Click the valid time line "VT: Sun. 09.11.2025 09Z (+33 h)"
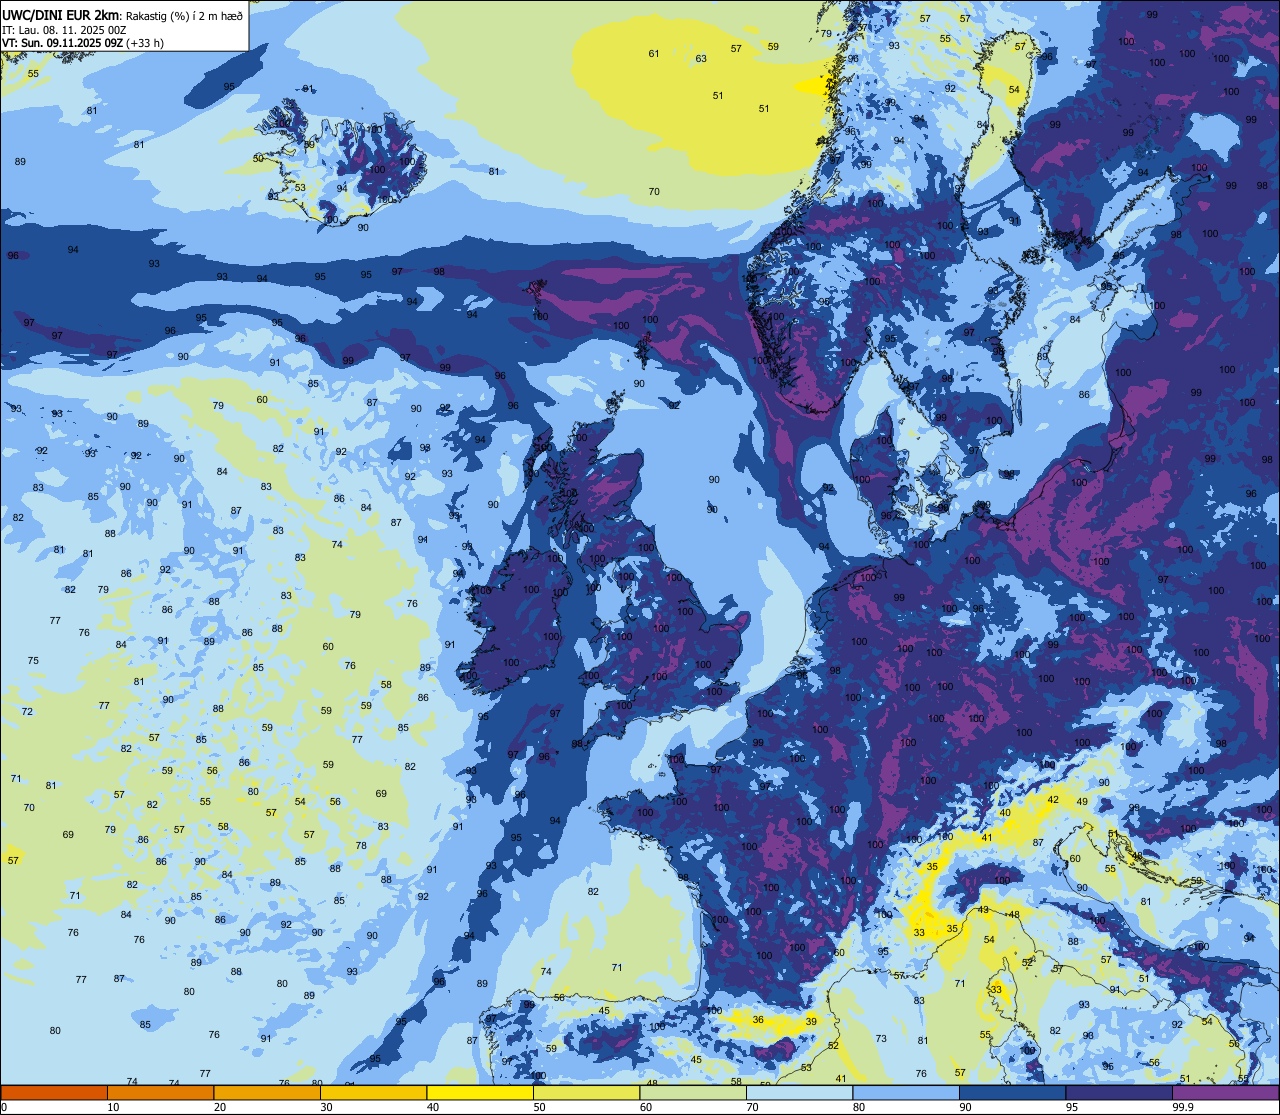The width and height of the screenshot is (1280, 1115). [x=83, y=42]
